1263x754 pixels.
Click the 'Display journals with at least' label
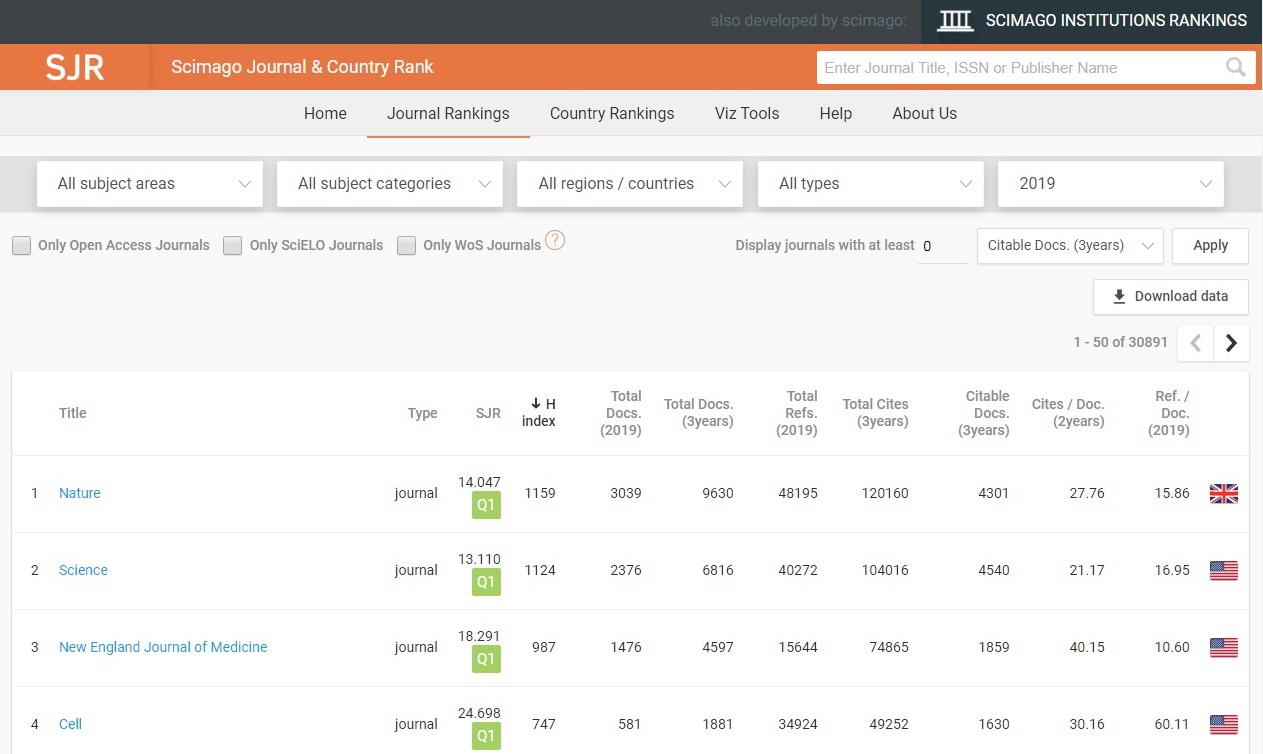[825, 245]
